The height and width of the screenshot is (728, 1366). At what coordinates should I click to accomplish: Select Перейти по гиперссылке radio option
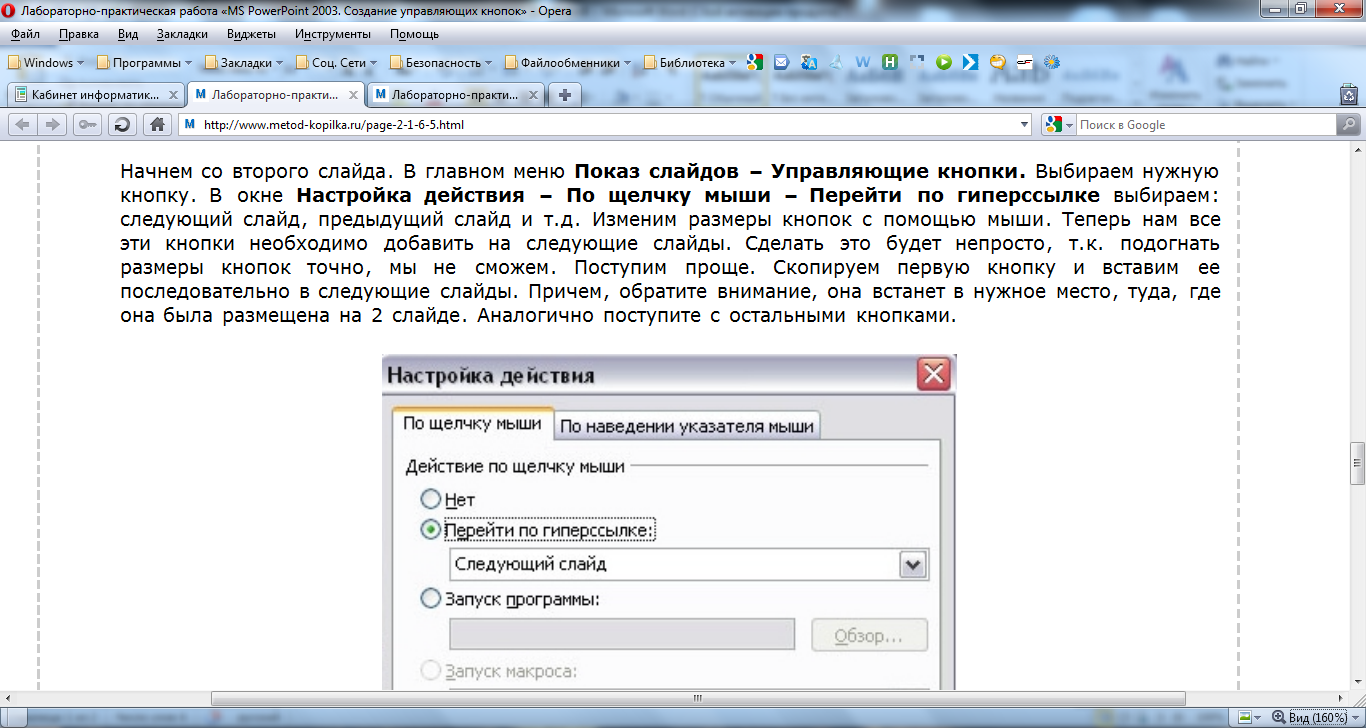coord(431,530)
